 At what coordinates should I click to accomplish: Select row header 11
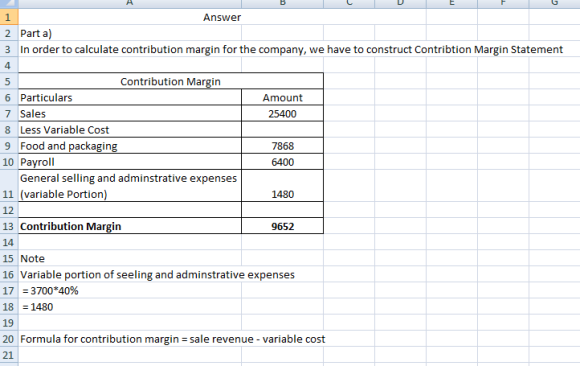[9, 186]
